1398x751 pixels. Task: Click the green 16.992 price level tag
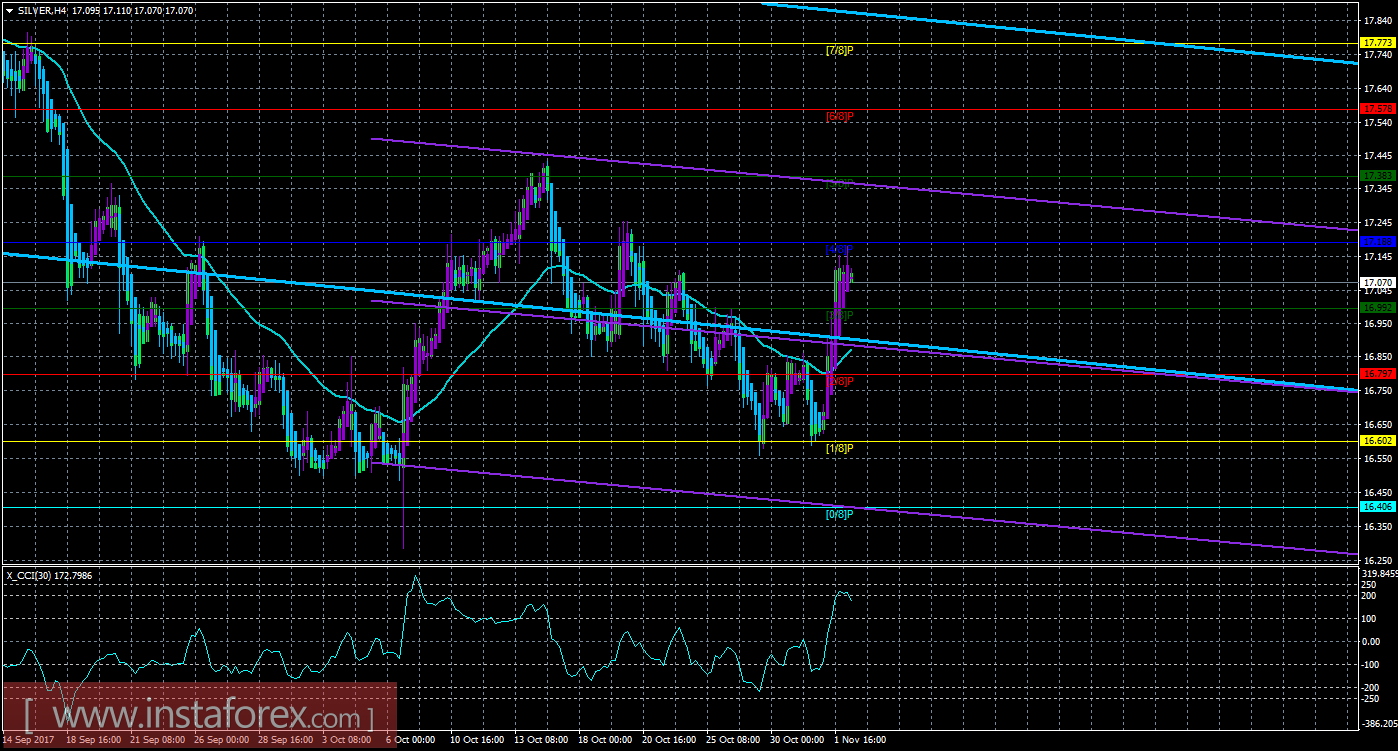point(1376,308)
